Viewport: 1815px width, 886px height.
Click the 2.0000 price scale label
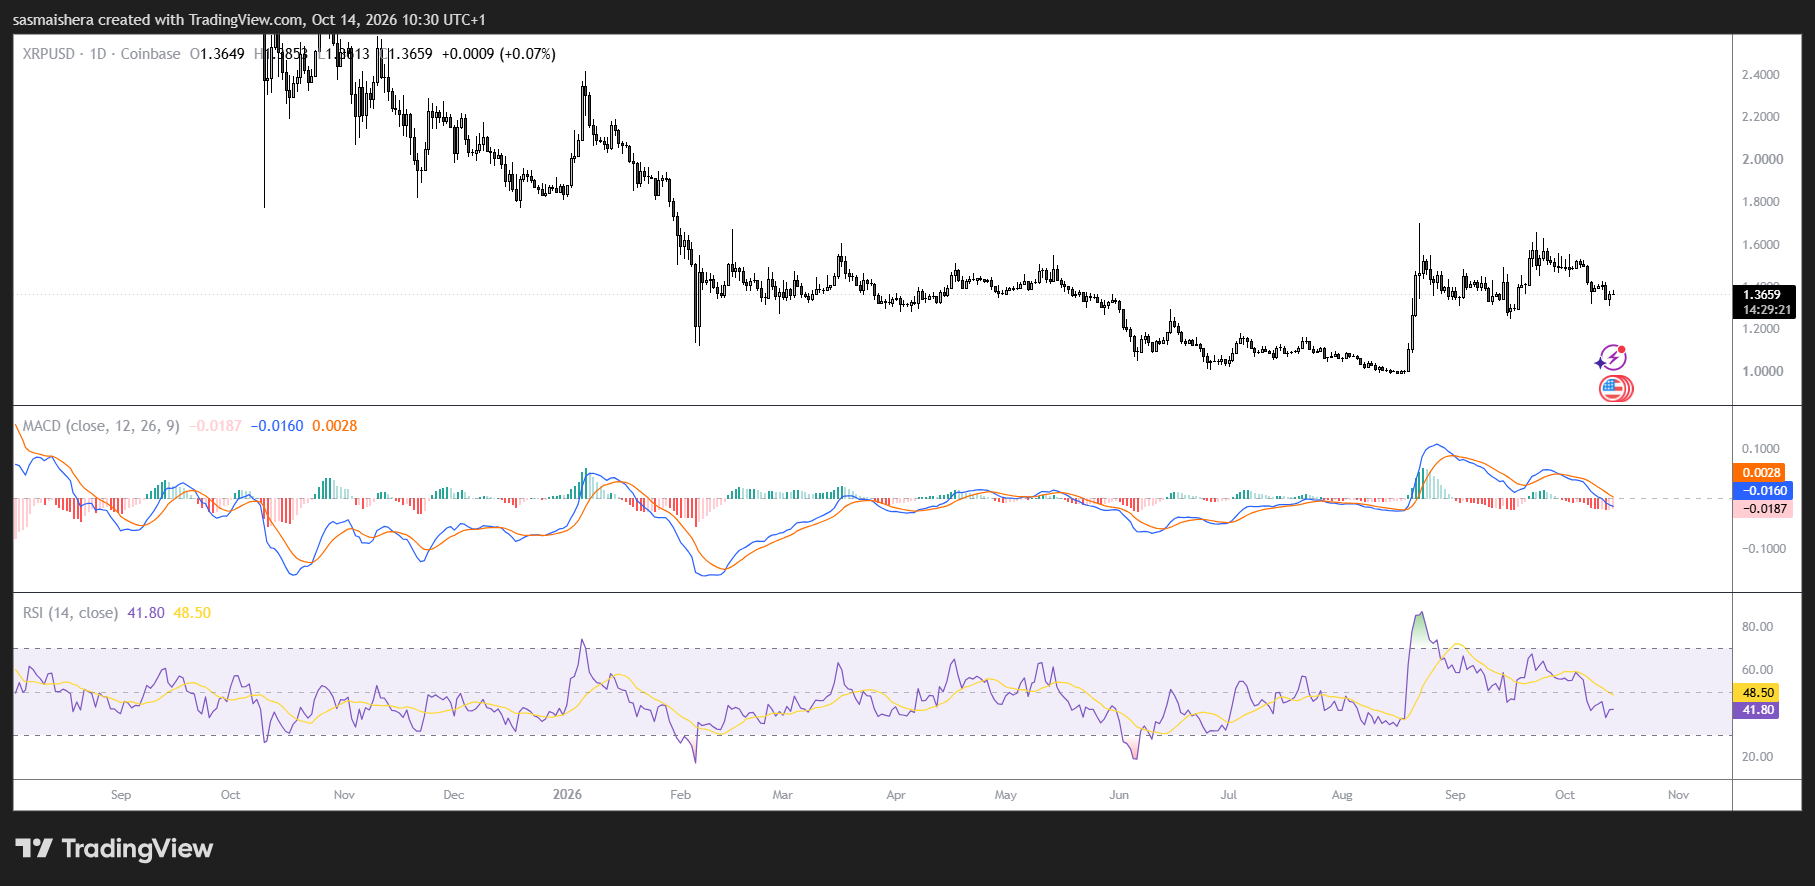click(x=1762, y=159)
